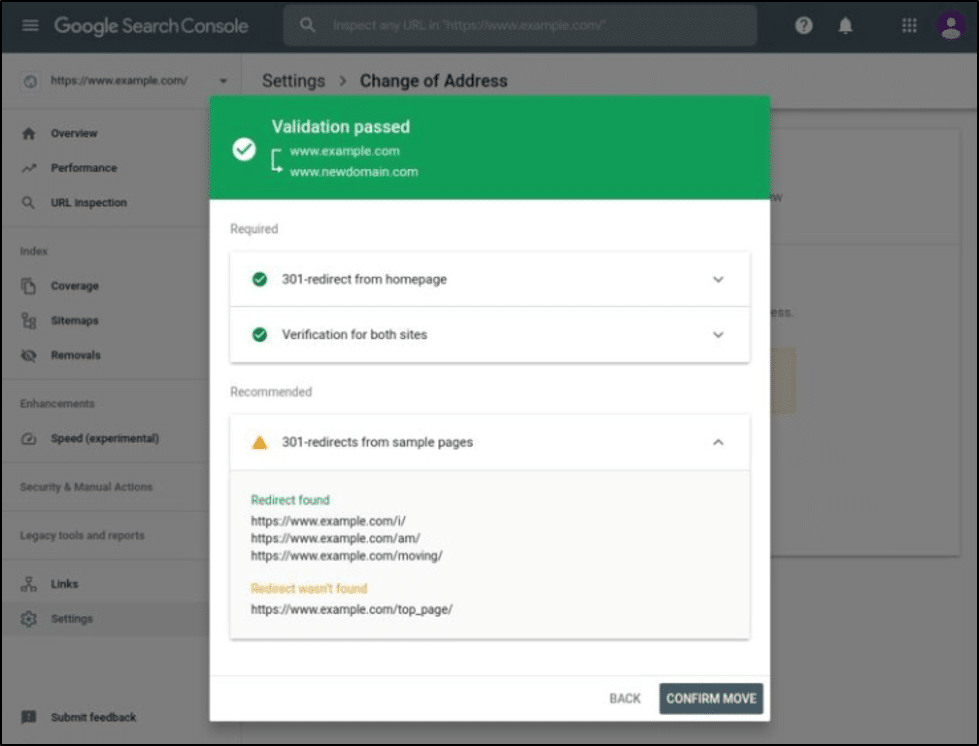This screenshot has height=746, width=979.
Task: Open the account avatar menu
Action: pos(951,26)
